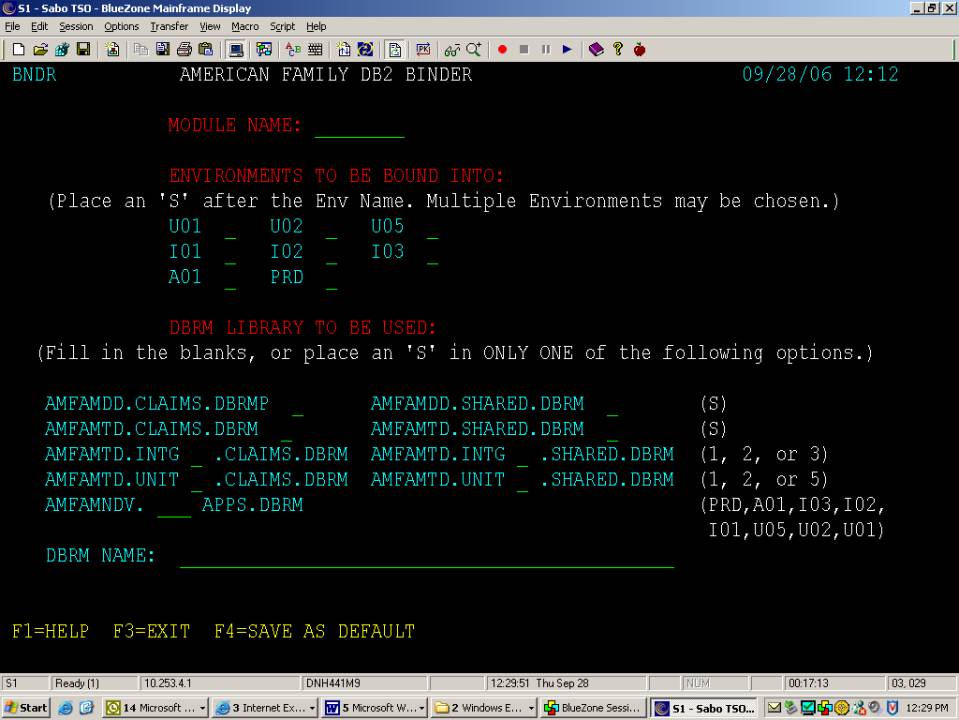Click the greyed-out Copy toolbar icon
The height and width of the screenshot is (720, 959).
coord(141,50)
